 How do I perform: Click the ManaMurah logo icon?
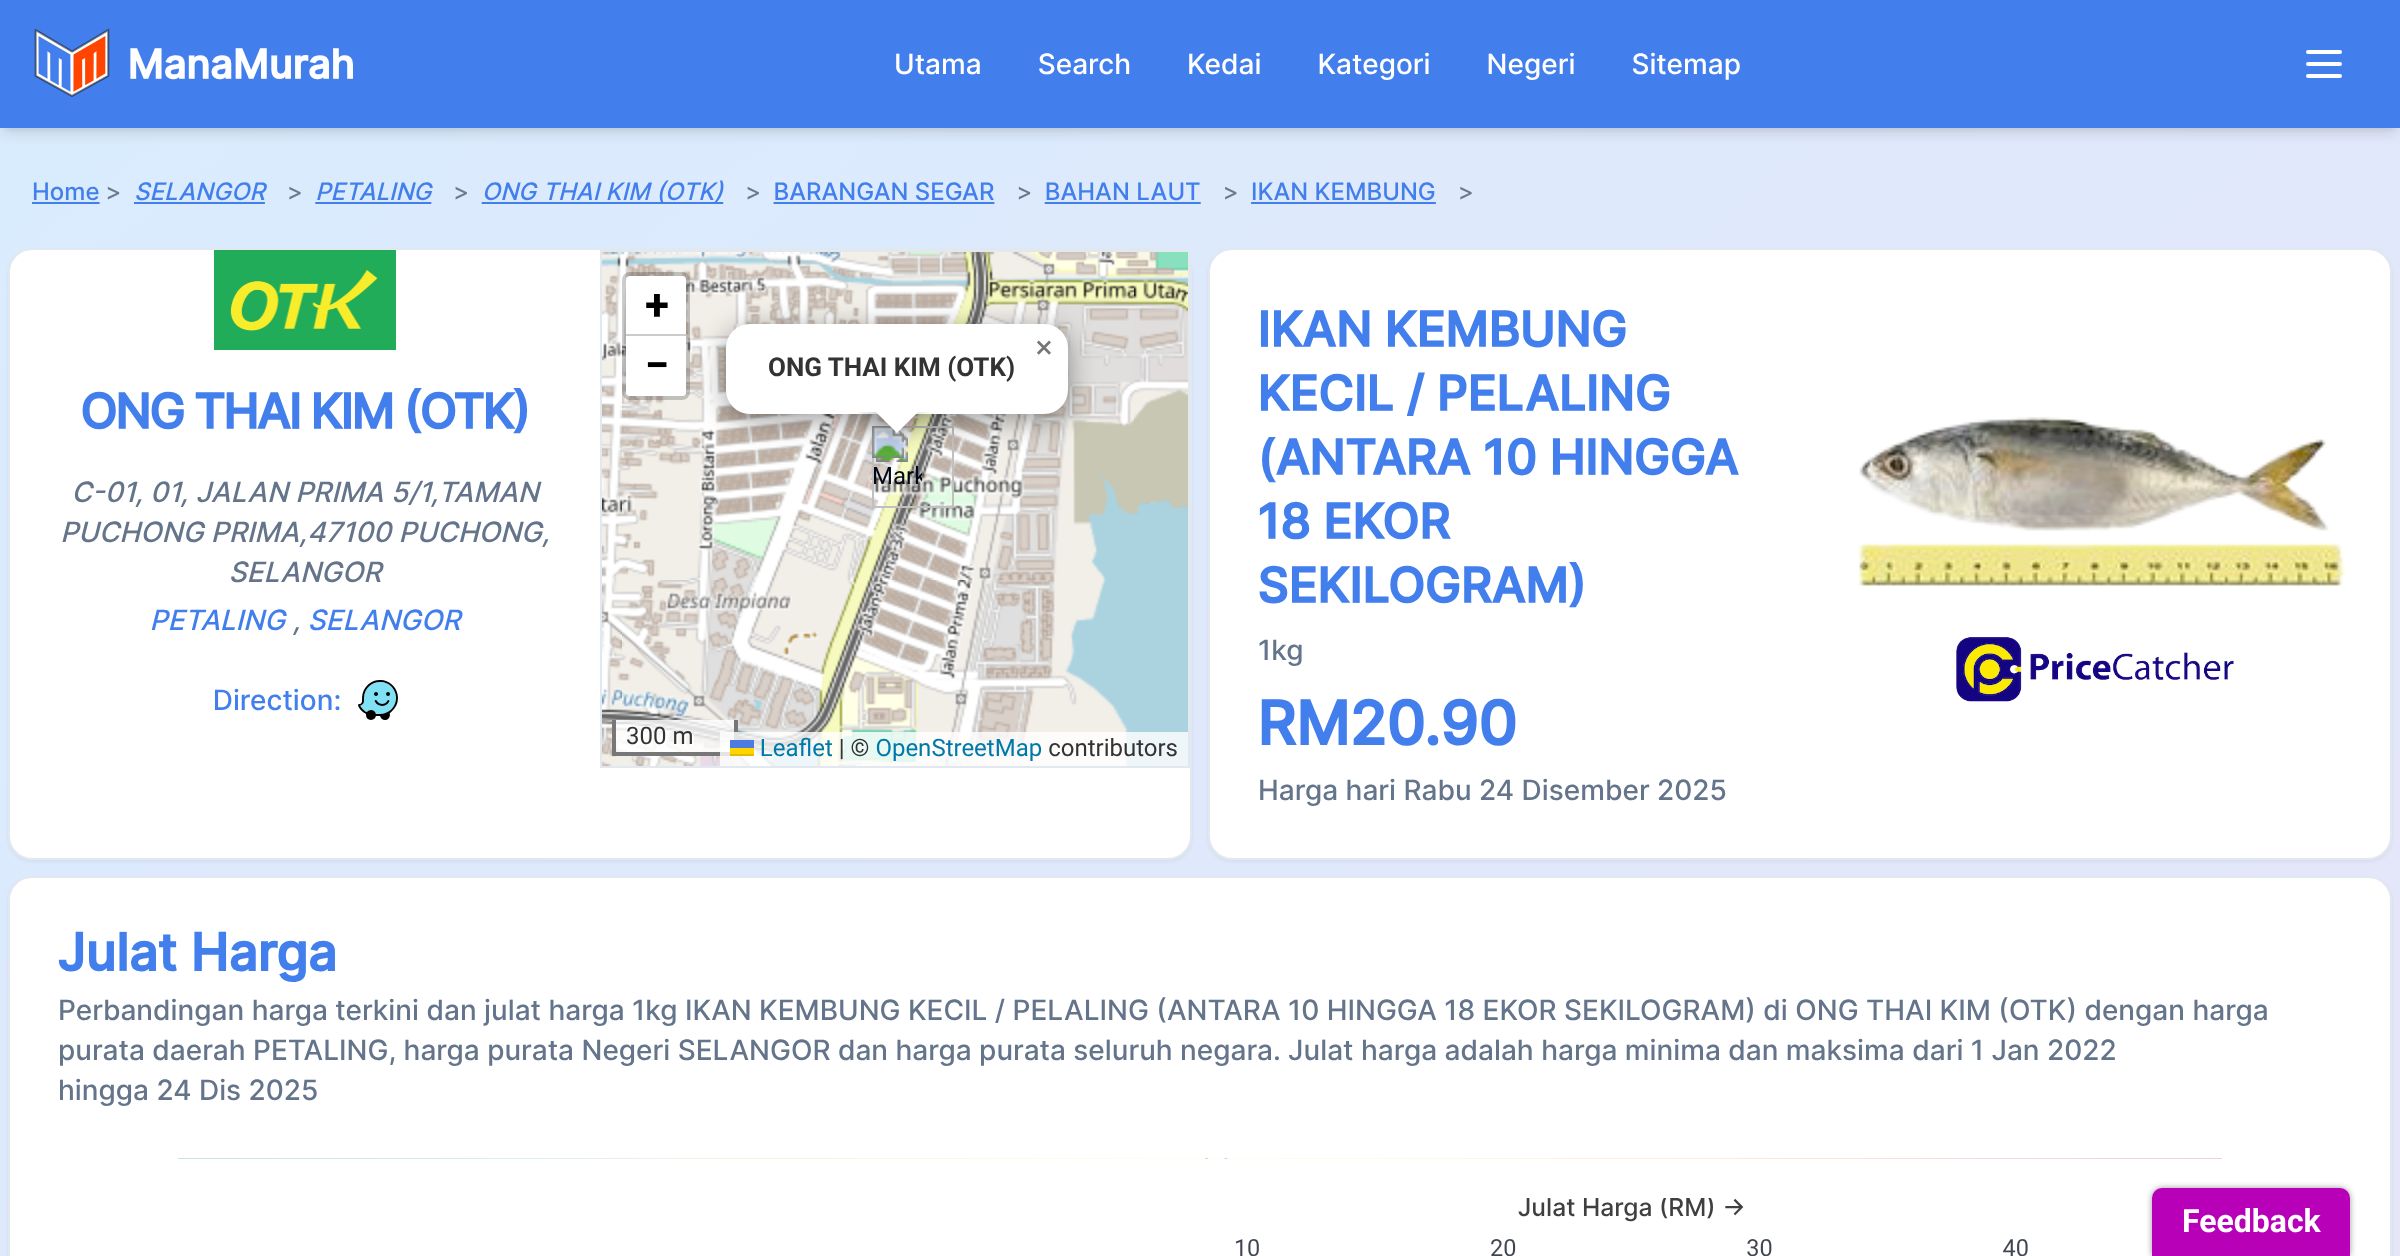(x=71, y=63)
